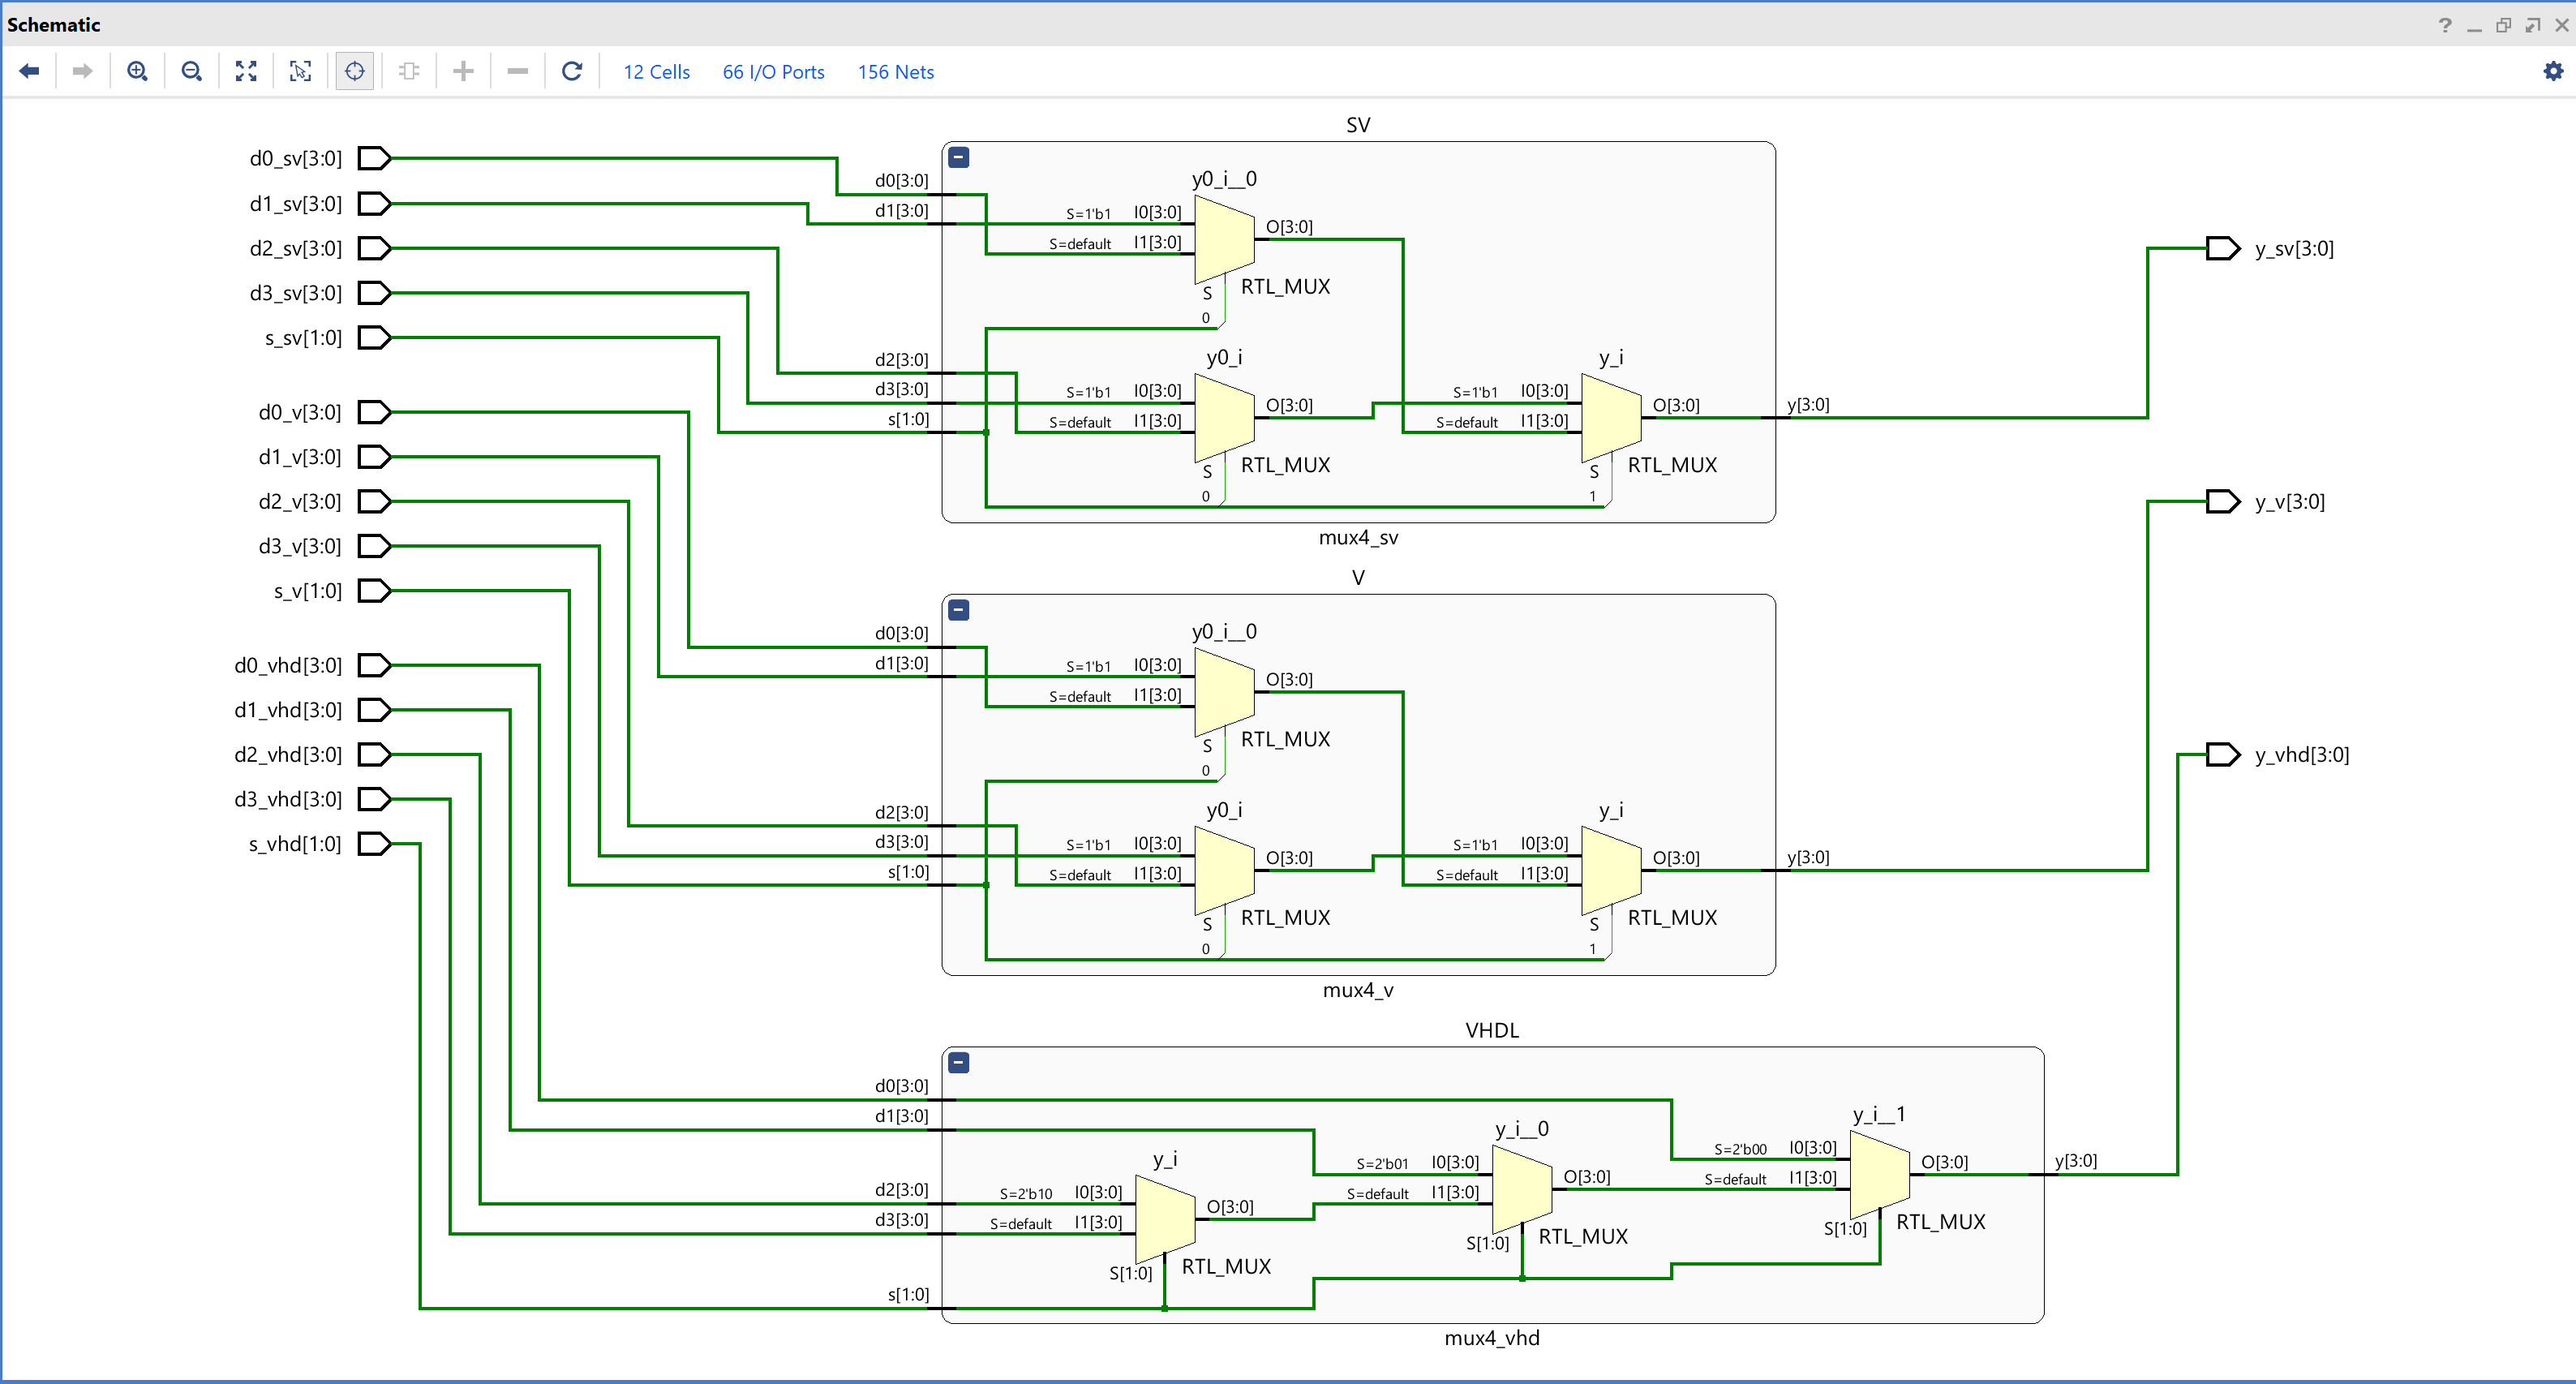2576x1384 pixels.
Task: Open the 12 Cells link
Action: pyautogui.click(x=656, y=72)
